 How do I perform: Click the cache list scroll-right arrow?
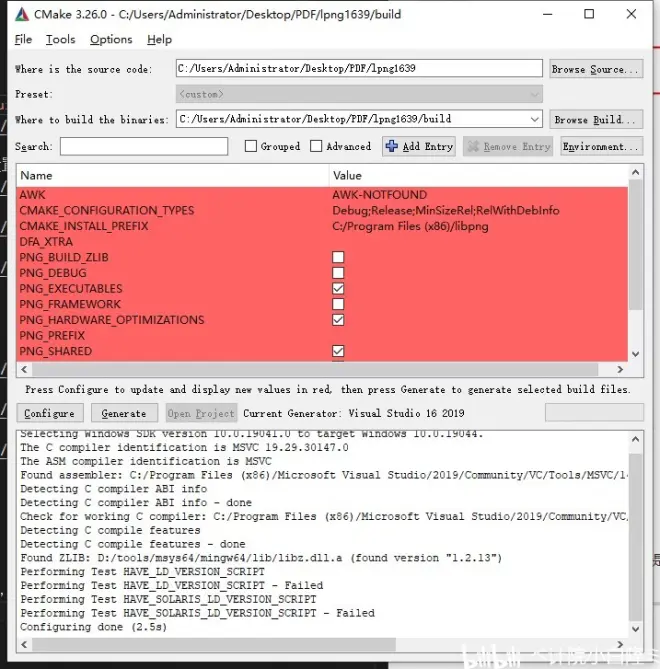620,369
